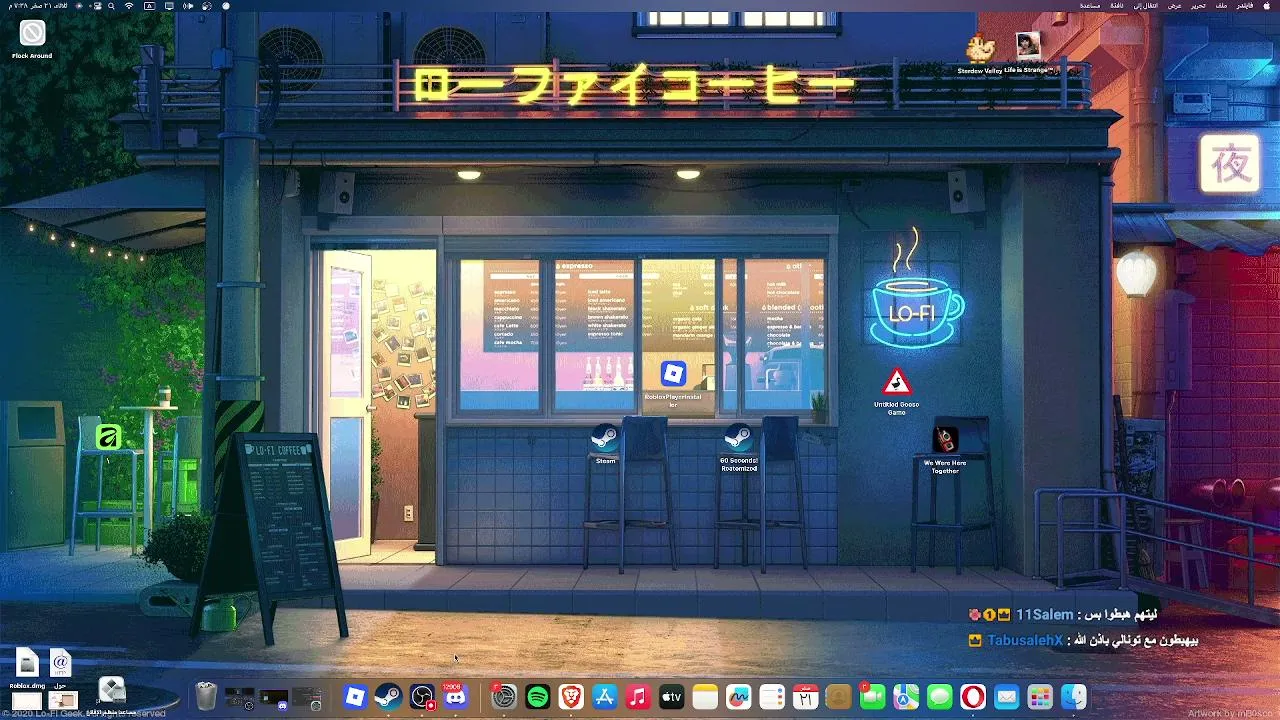Open Messages from the dock
Viewport: 1280px width, 720px height.
(x=940, y=697)
